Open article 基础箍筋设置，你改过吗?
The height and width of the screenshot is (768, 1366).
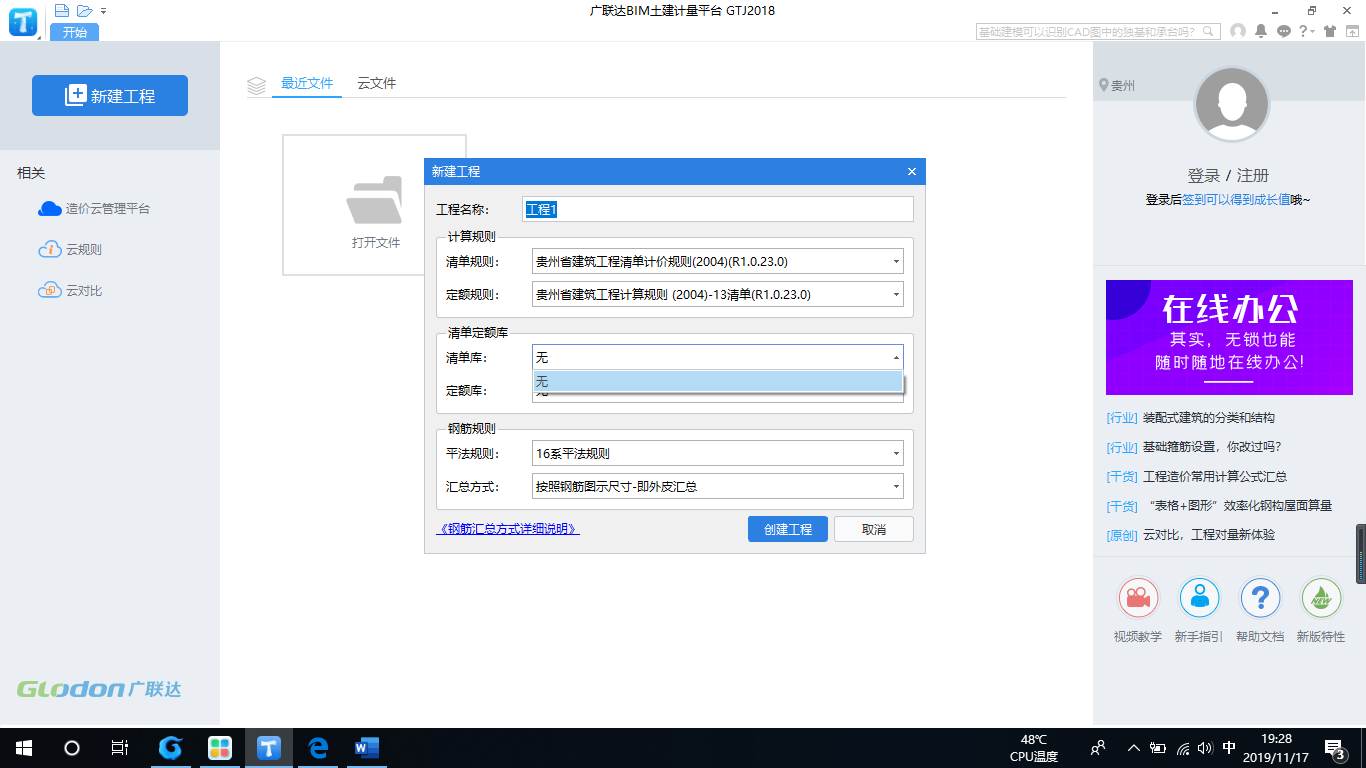(x=1211, y=447)
